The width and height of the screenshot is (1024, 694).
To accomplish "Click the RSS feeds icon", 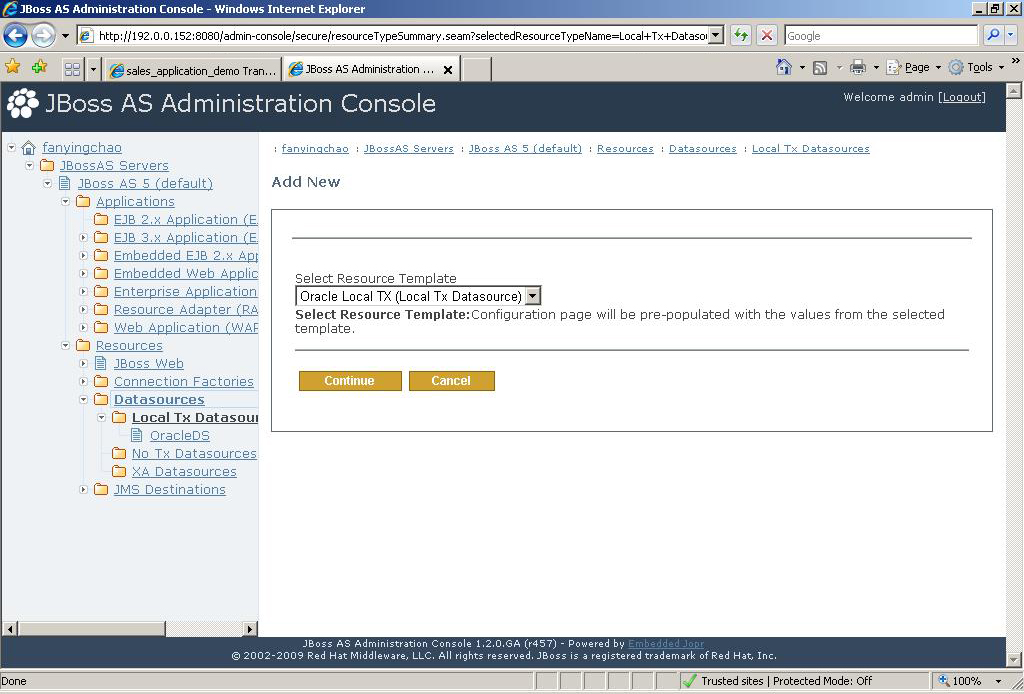I will [x=820, y=67].
